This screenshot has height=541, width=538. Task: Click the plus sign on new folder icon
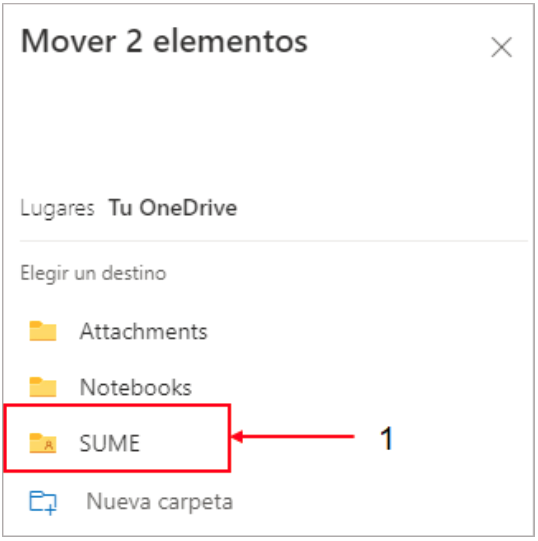[51, 509]
